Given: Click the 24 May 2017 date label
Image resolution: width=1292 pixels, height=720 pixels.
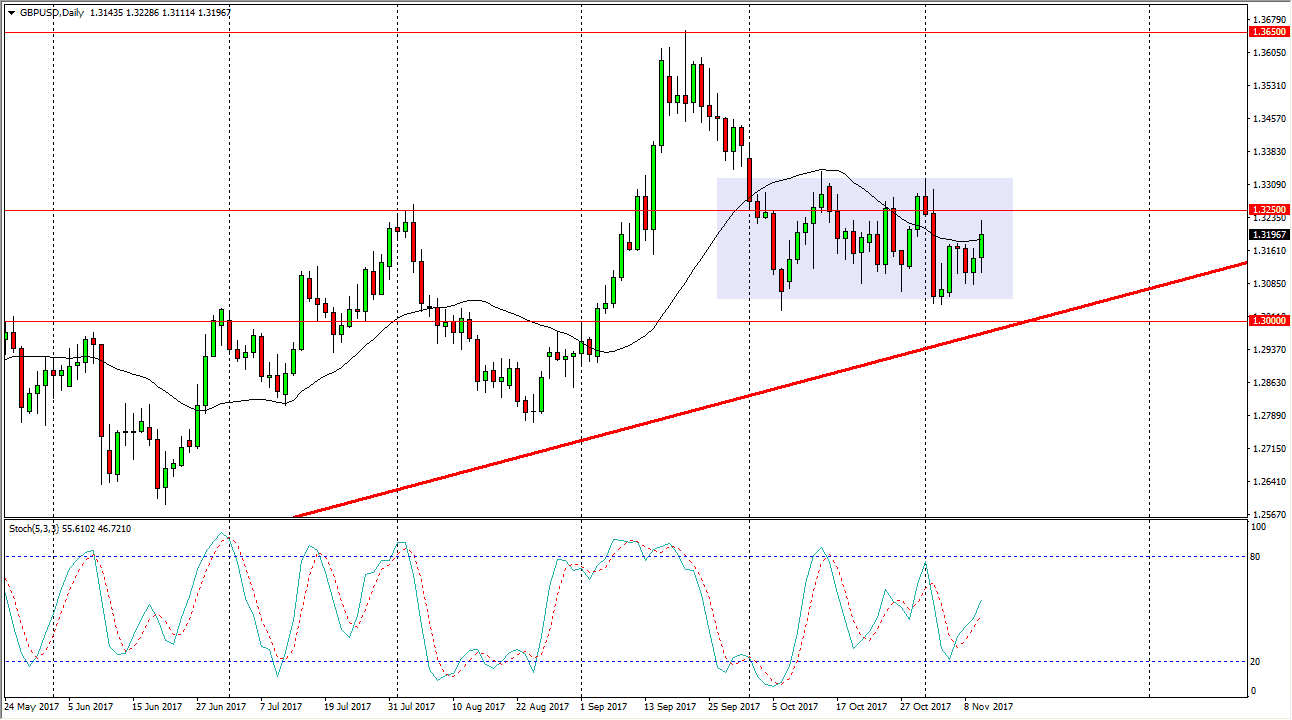Looking at the screenshot, I should (x=34, y=705).
